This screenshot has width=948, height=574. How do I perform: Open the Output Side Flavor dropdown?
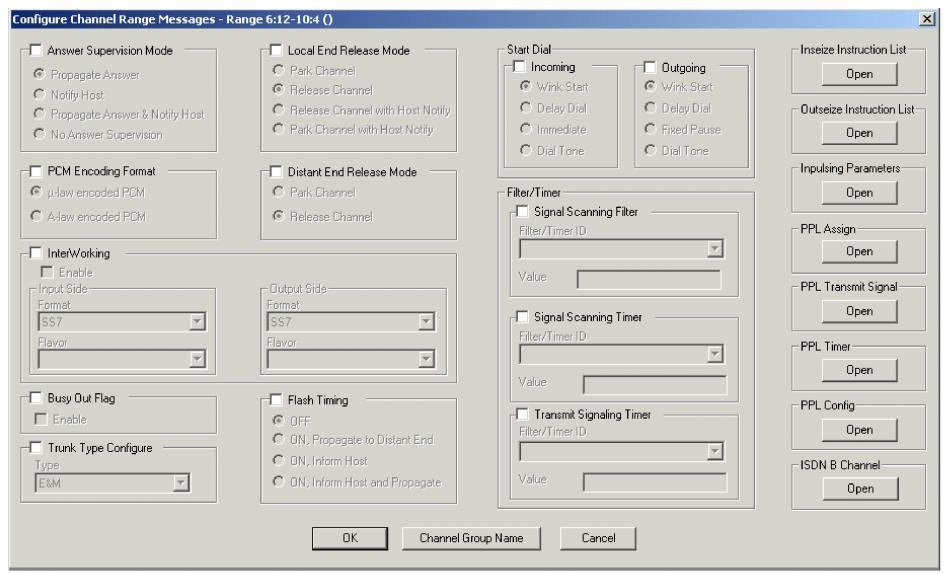tap(427, 360)
